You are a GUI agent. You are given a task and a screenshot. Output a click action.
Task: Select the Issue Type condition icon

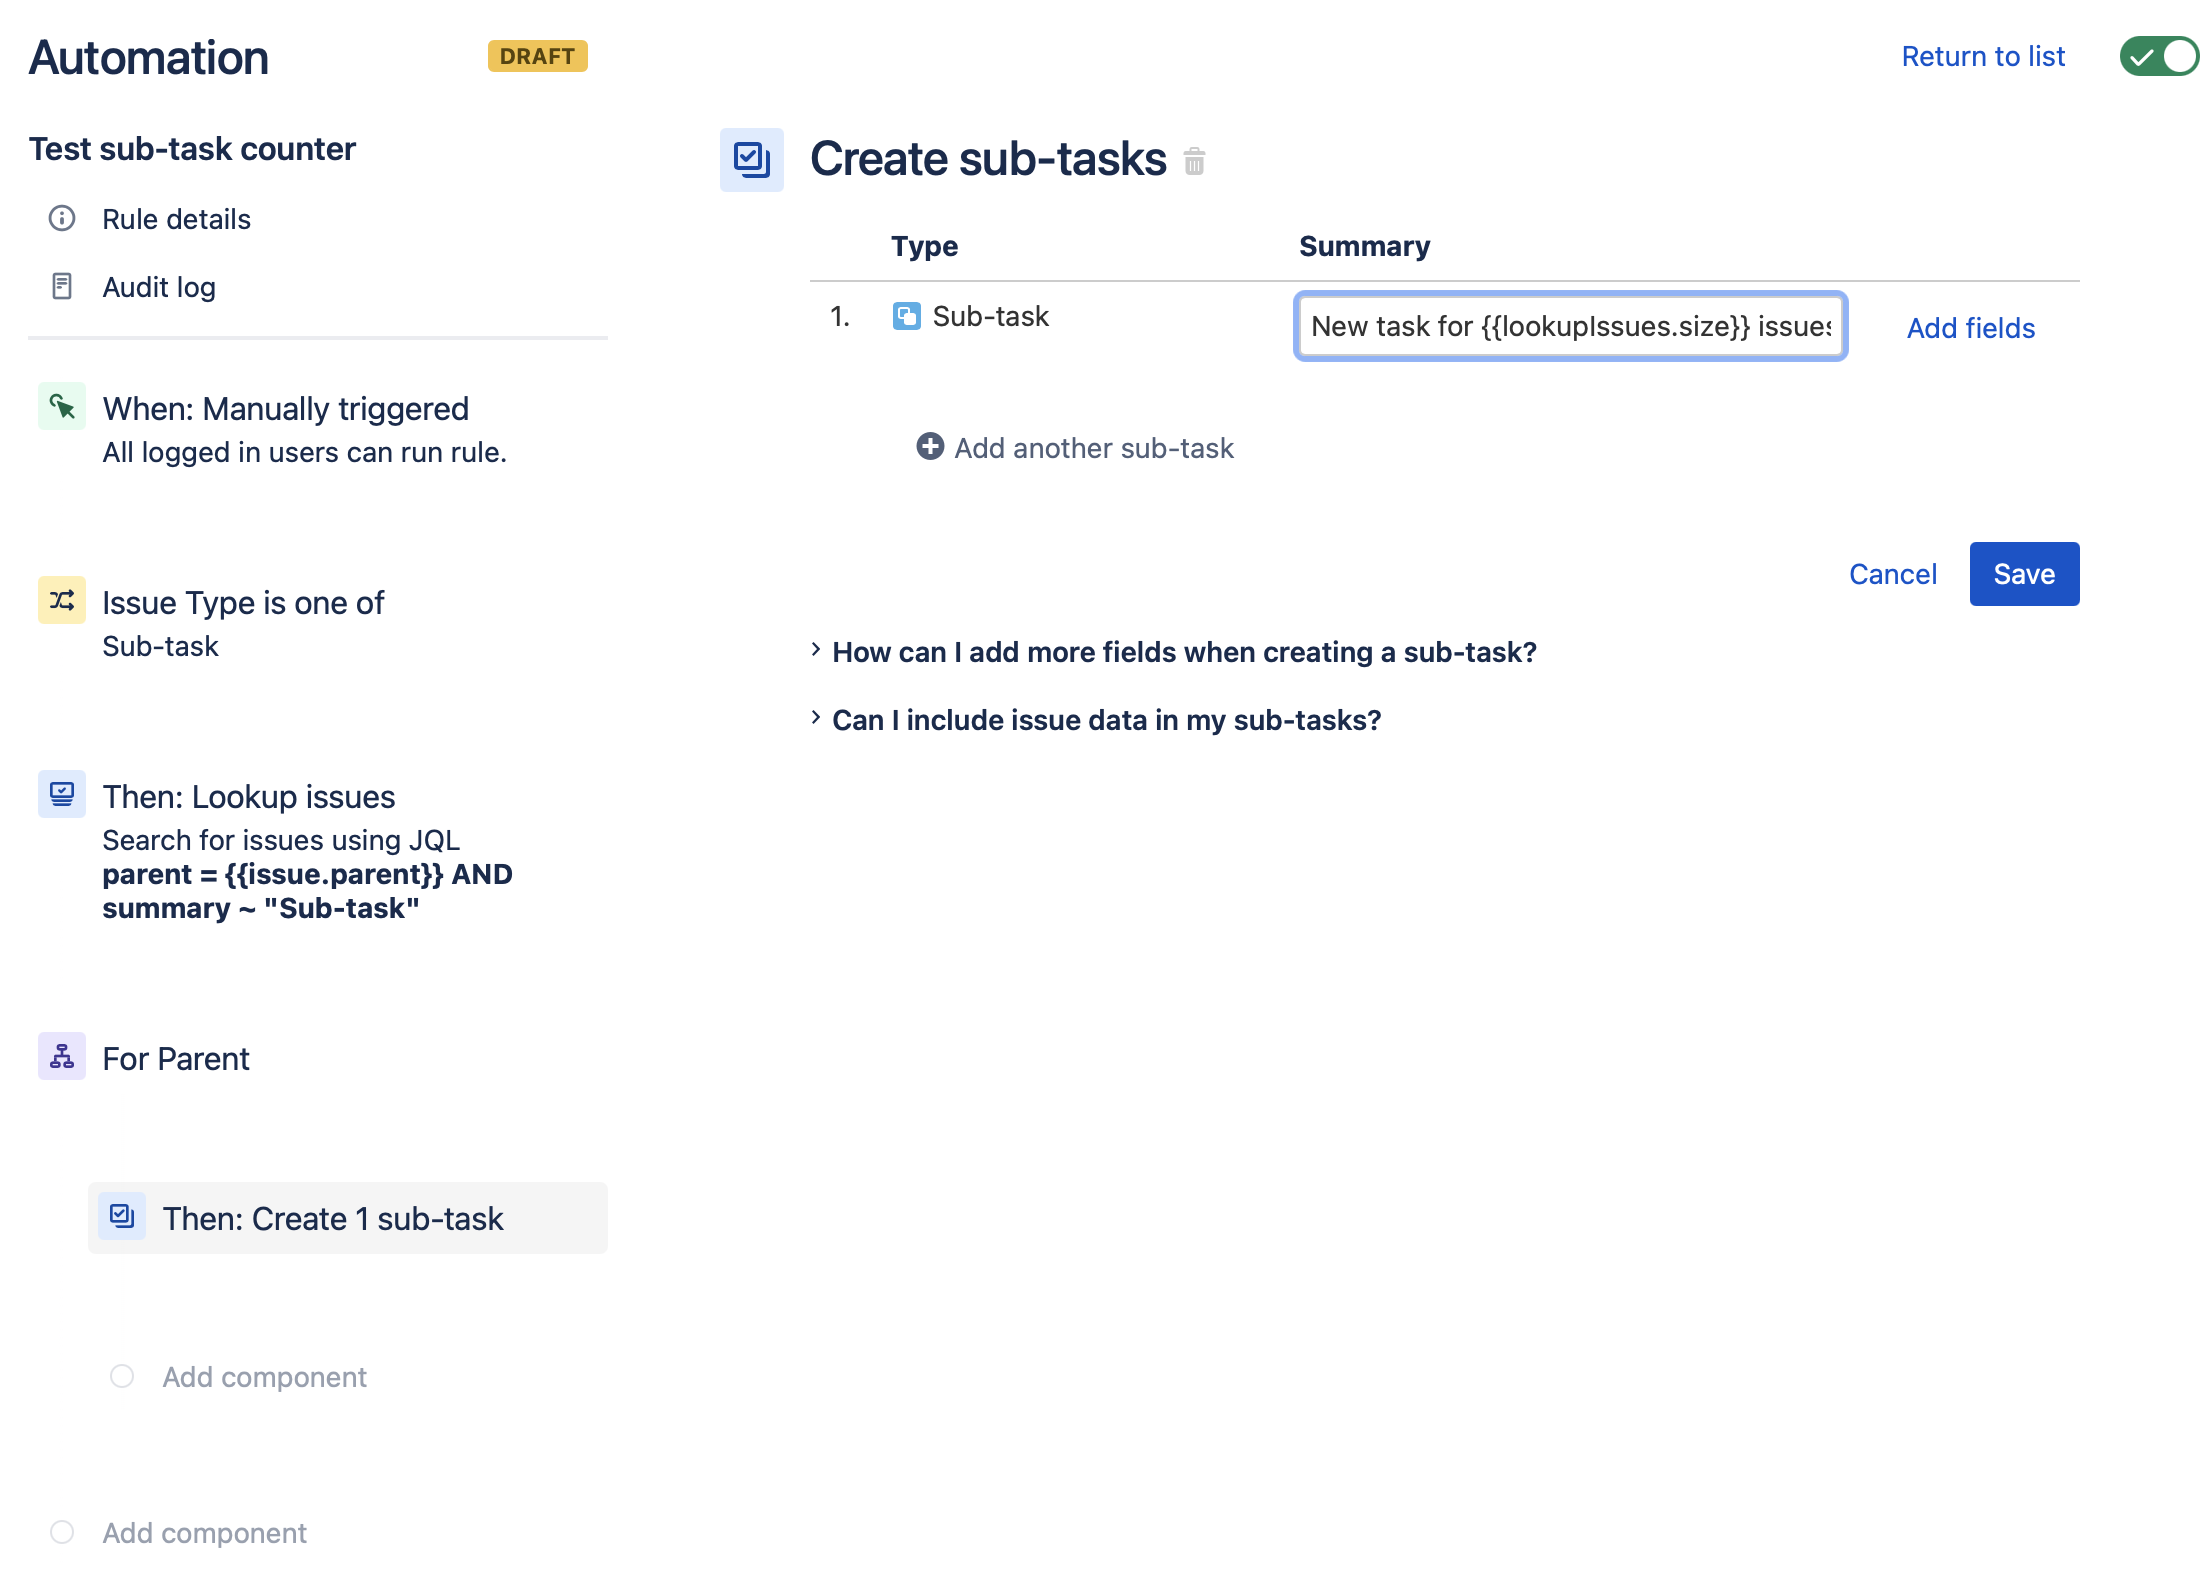[x=61, y=601]
